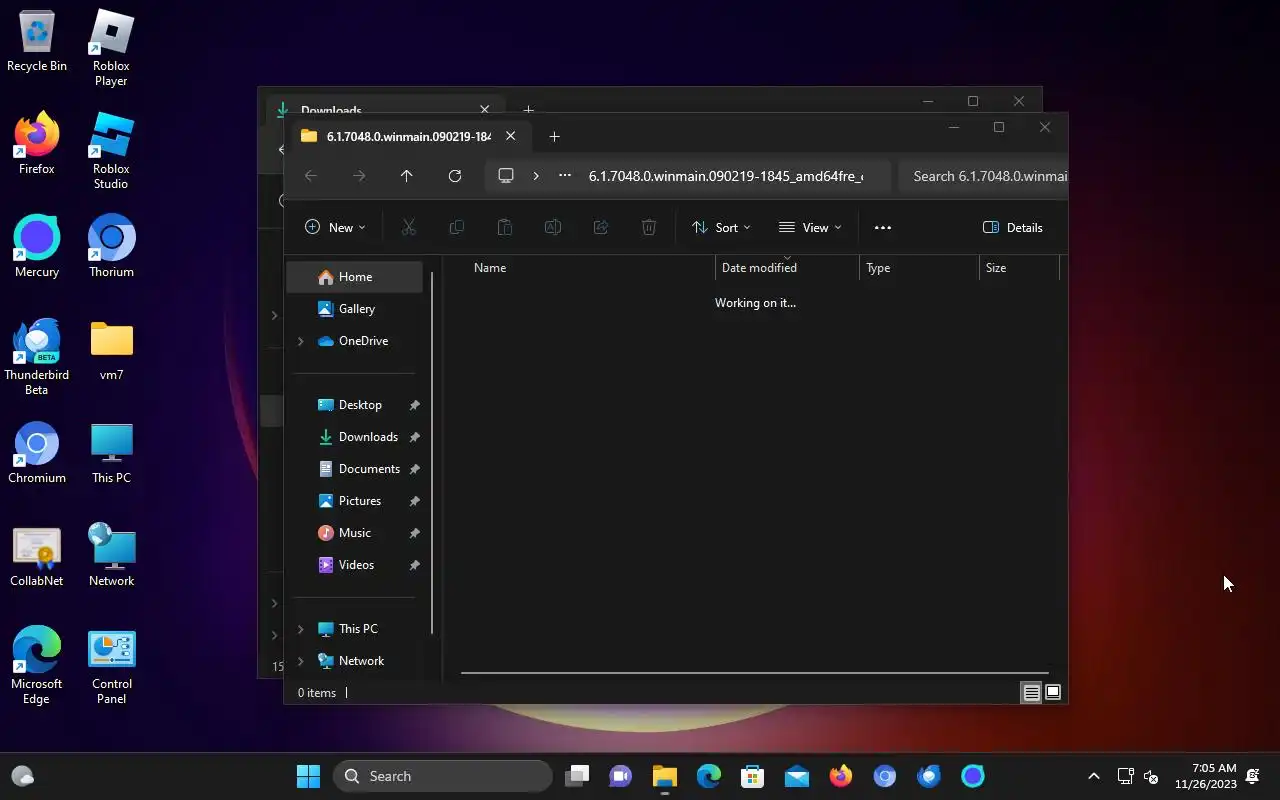Click the Share icon in Explorer toolbar

point(600,228)
